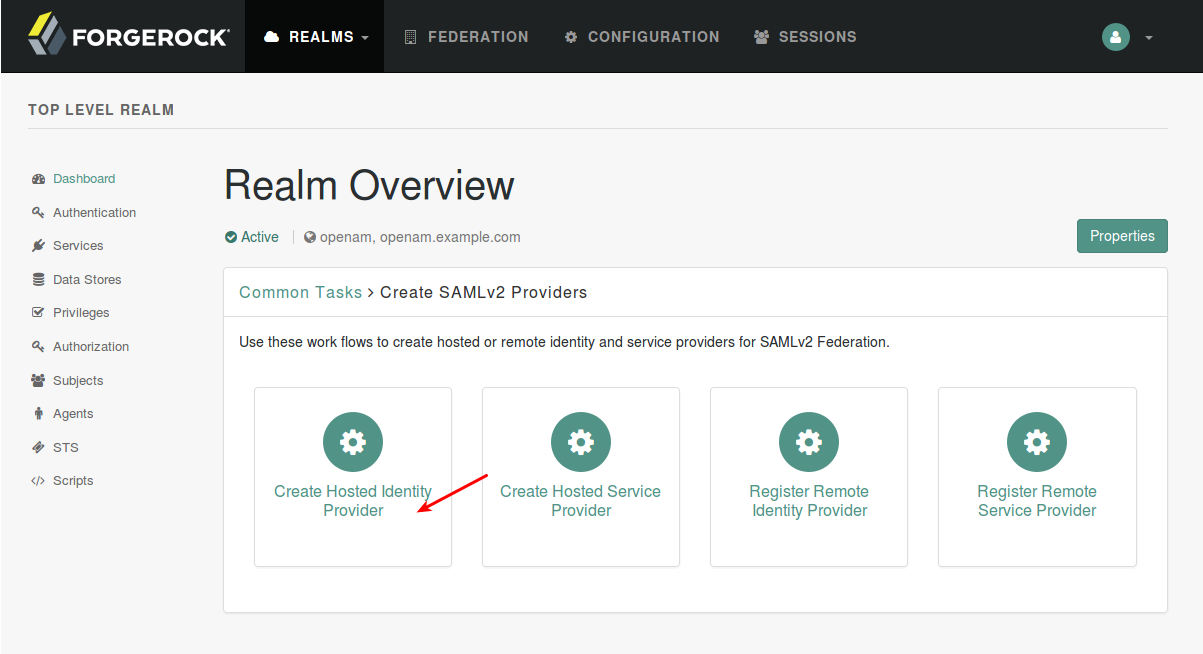The image size is (1203, 654).
Task: Click the Common Tasks breadcrumb link
Action: pyautogui.click(x=300, y=293)
